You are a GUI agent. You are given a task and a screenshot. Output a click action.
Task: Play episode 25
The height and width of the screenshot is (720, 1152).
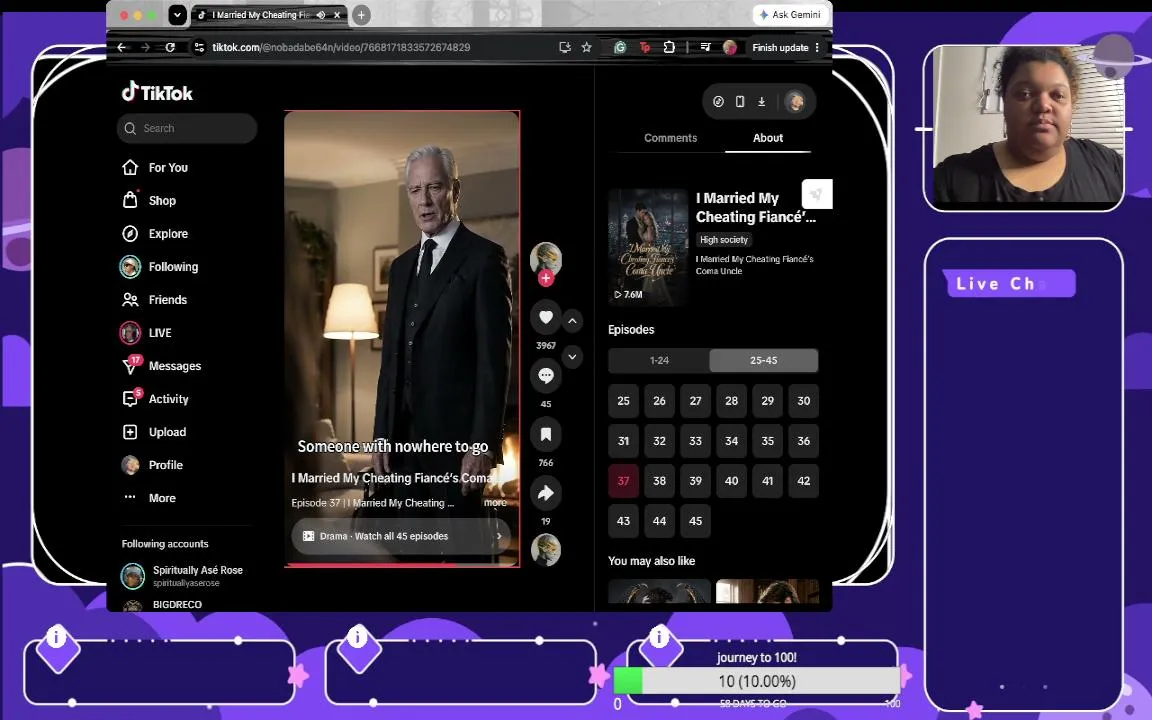(623, 401)
